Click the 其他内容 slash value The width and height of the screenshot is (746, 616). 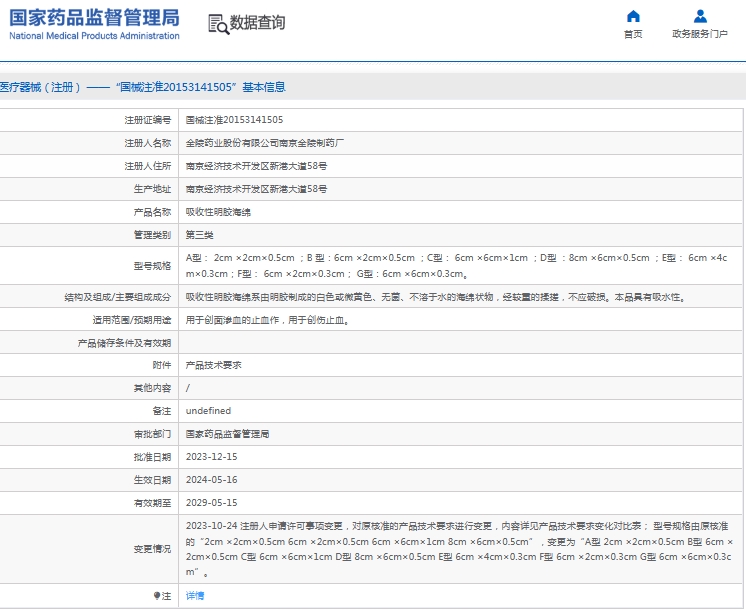pyautogui.click(x=187, y=388)
